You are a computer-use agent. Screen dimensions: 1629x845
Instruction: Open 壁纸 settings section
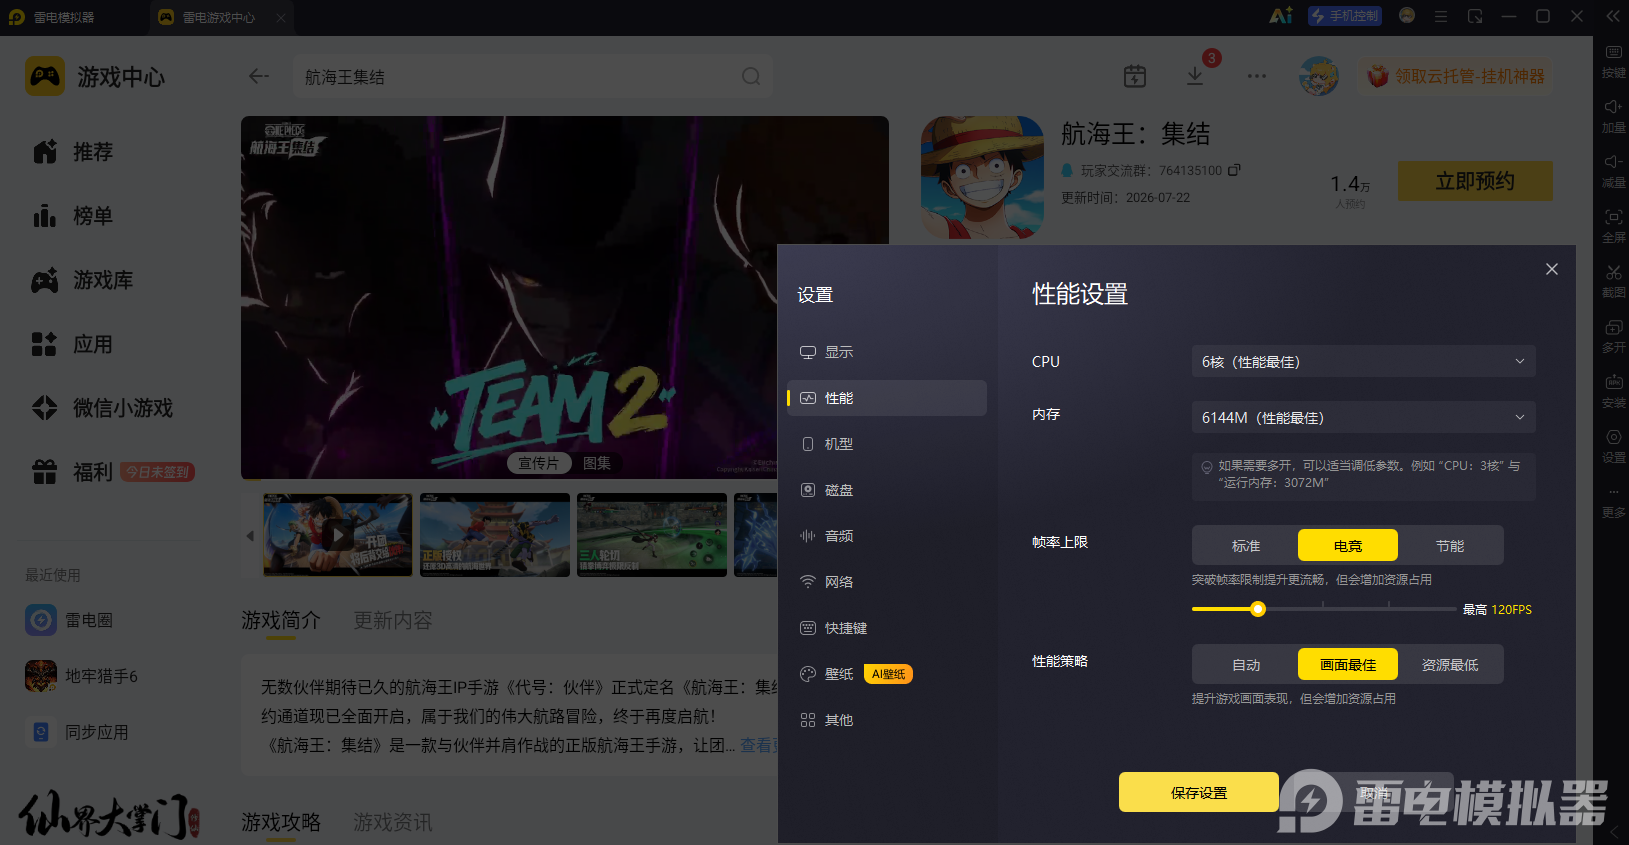887,674
